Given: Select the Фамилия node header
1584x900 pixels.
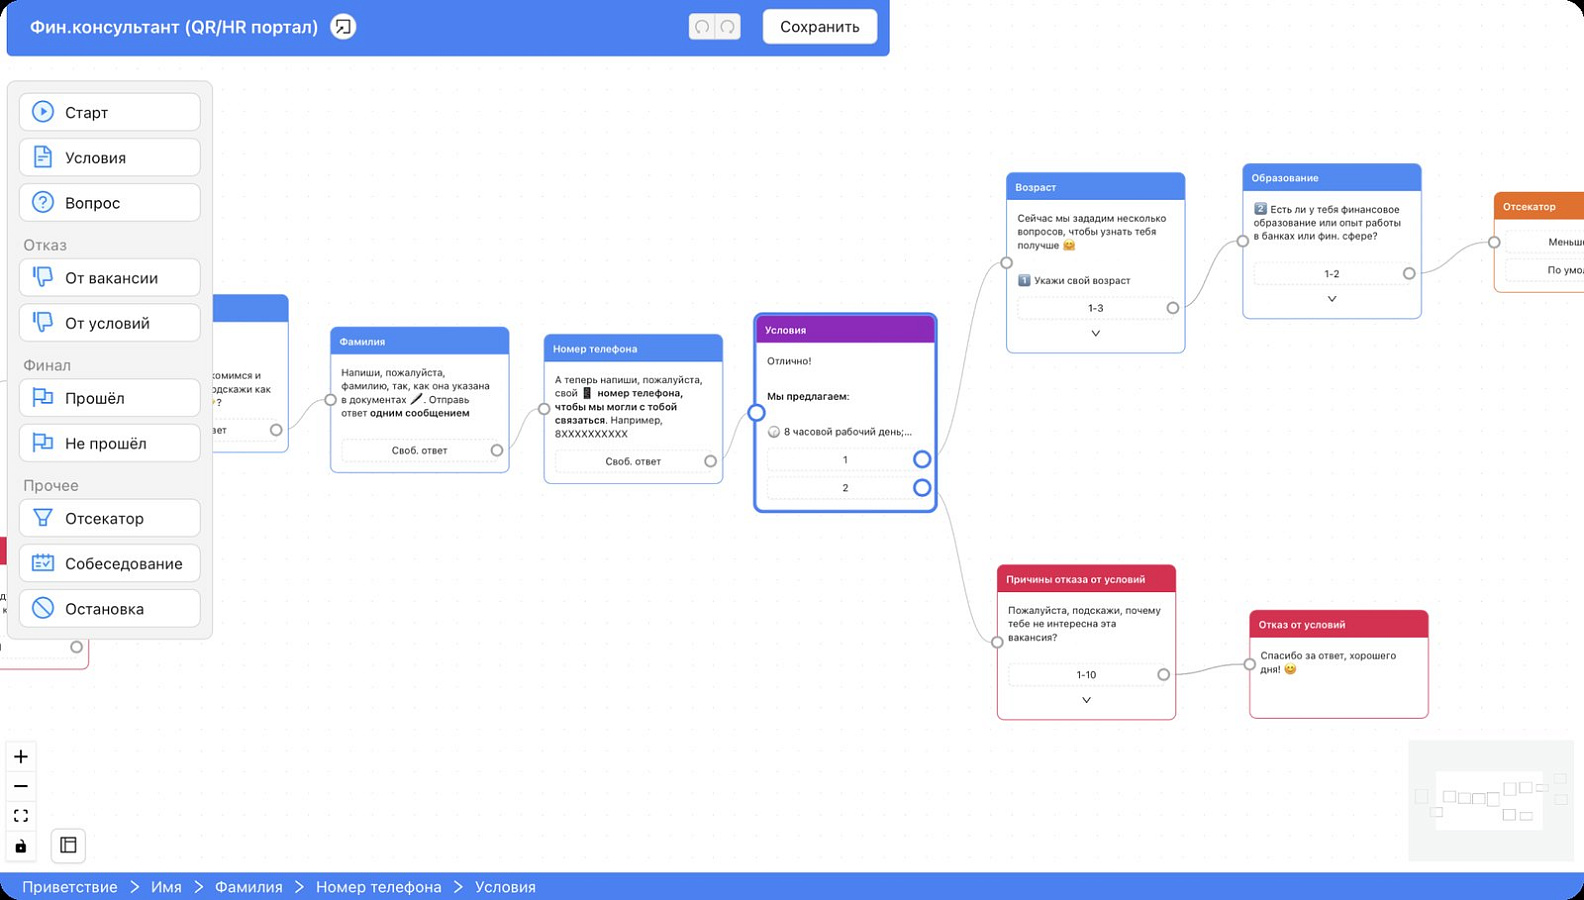Looking at the screenshot, I should point(420,341).
